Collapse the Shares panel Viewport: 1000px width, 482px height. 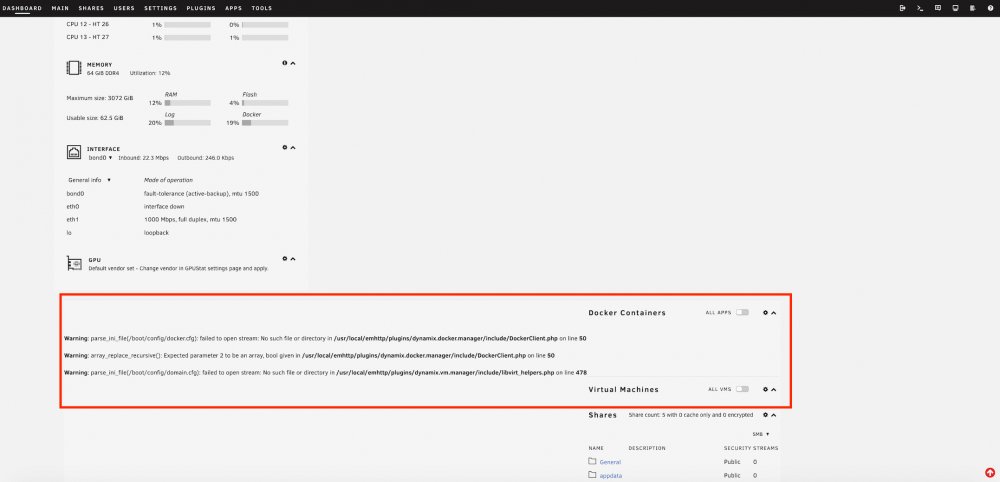coord(774,415)
